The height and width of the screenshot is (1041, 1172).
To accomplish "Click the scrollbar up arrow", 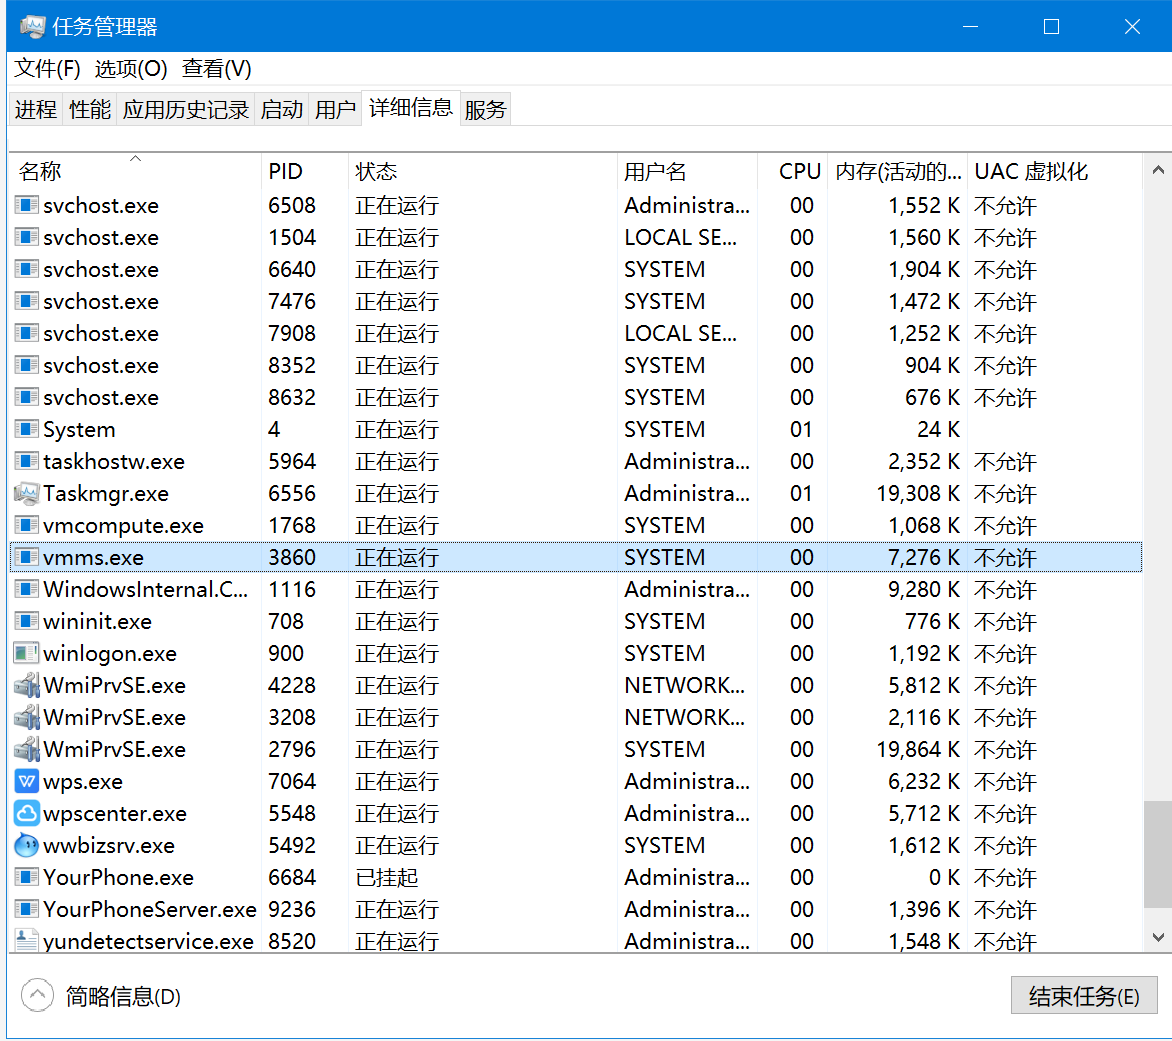I will point(1157,170).
